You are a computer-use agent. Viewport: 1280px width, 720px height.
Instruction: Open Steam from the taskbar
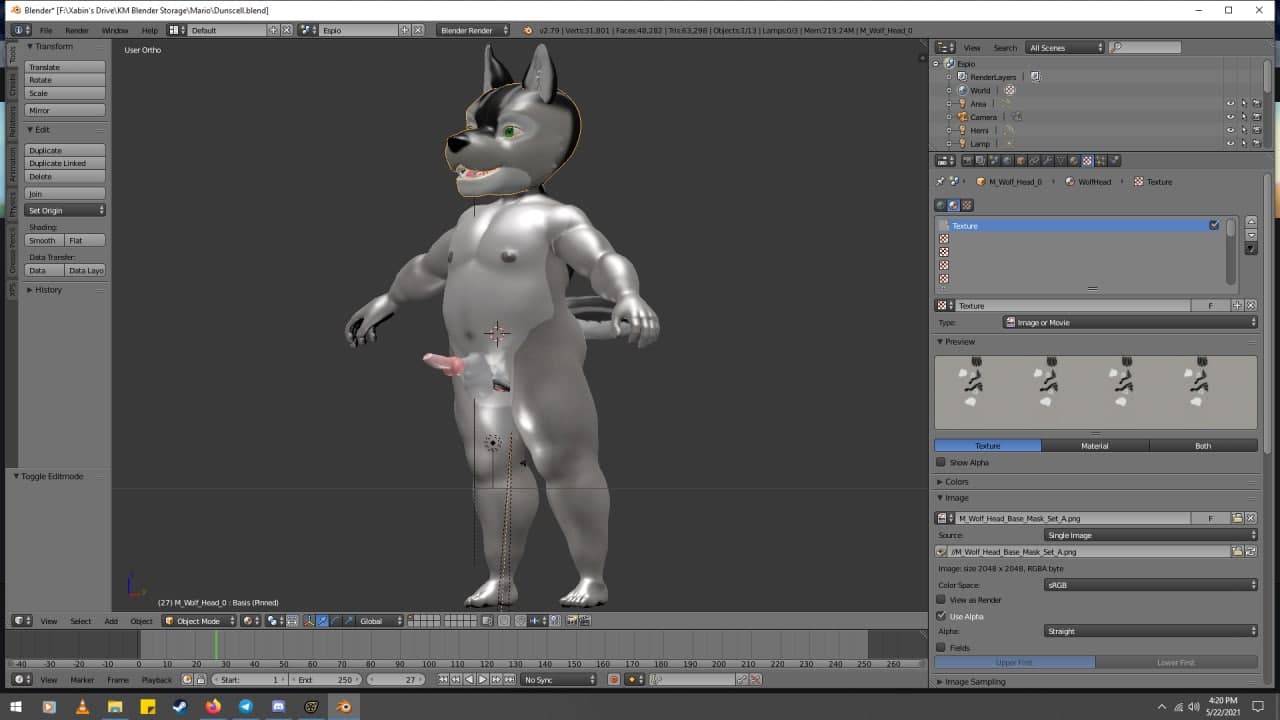click(180, 706)
